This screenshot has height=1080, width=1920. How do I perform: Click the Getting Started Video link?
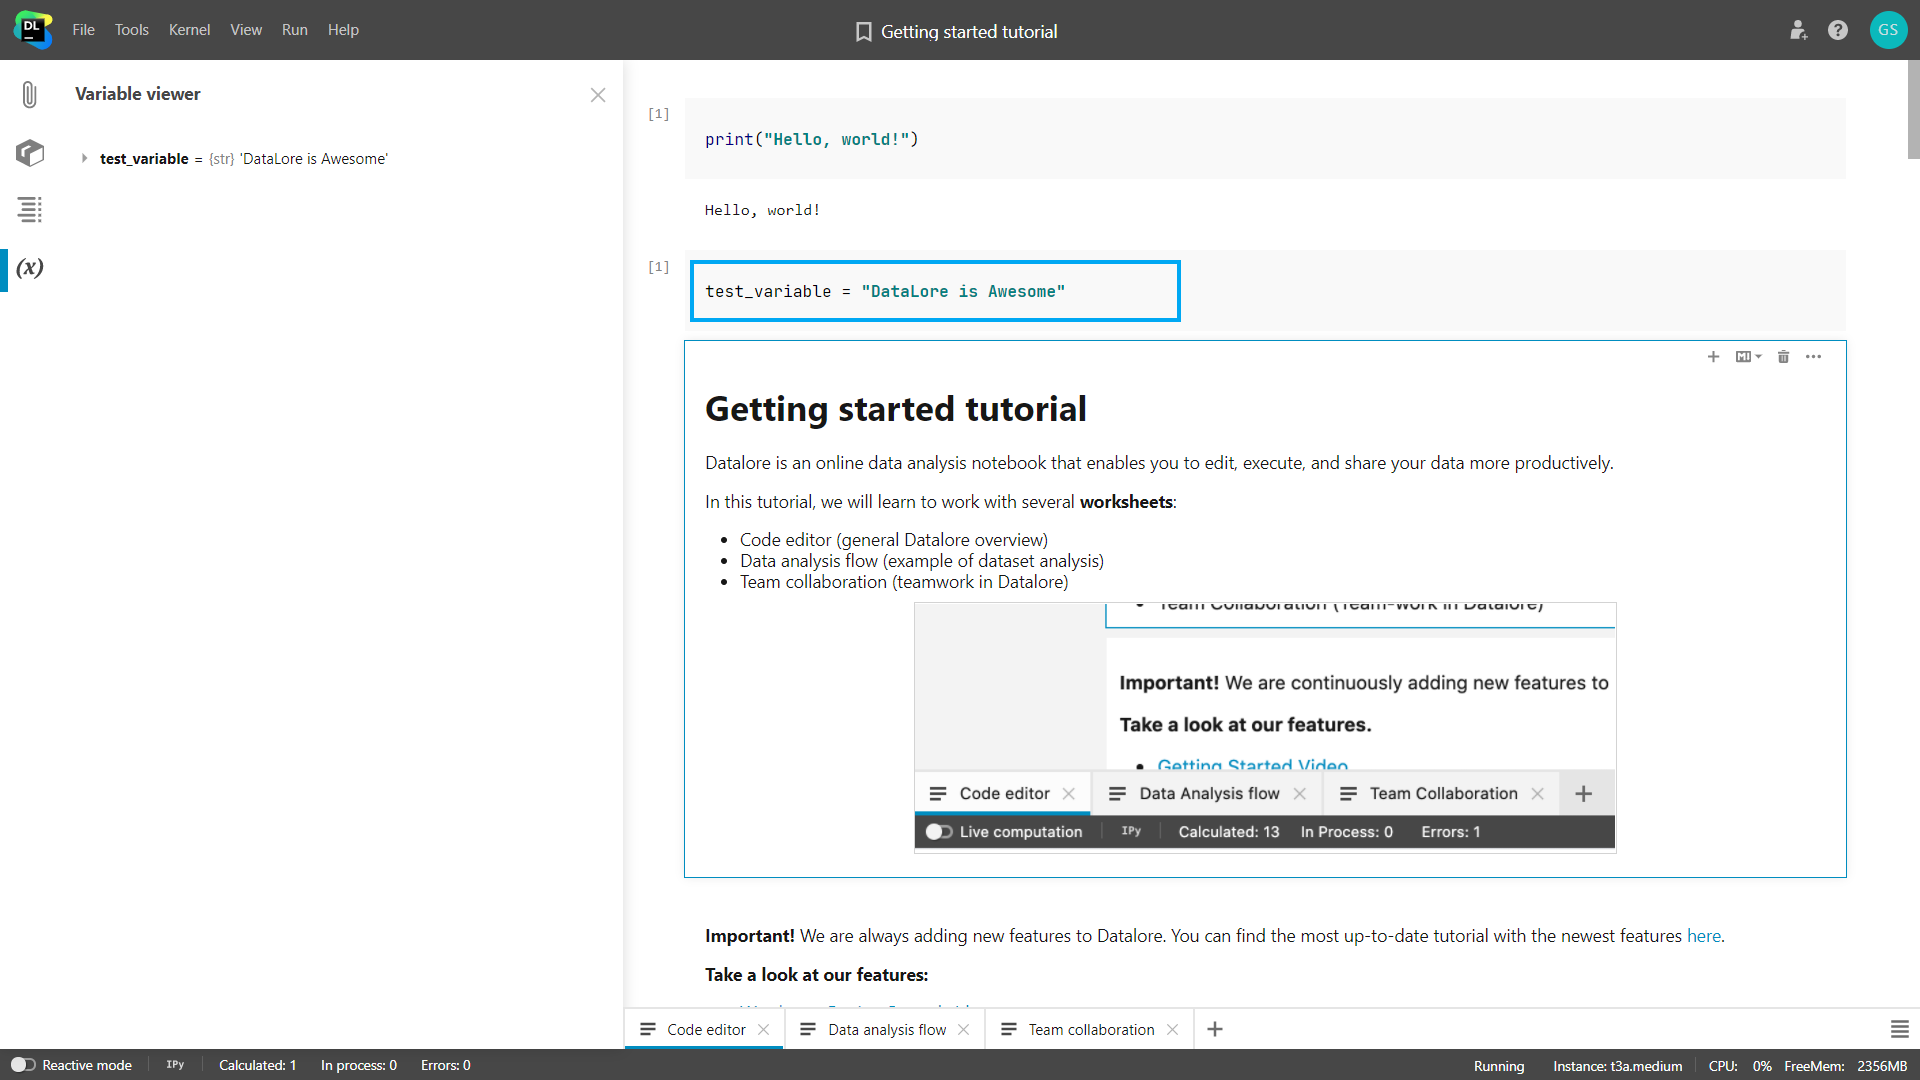(x=1253, y=765)
